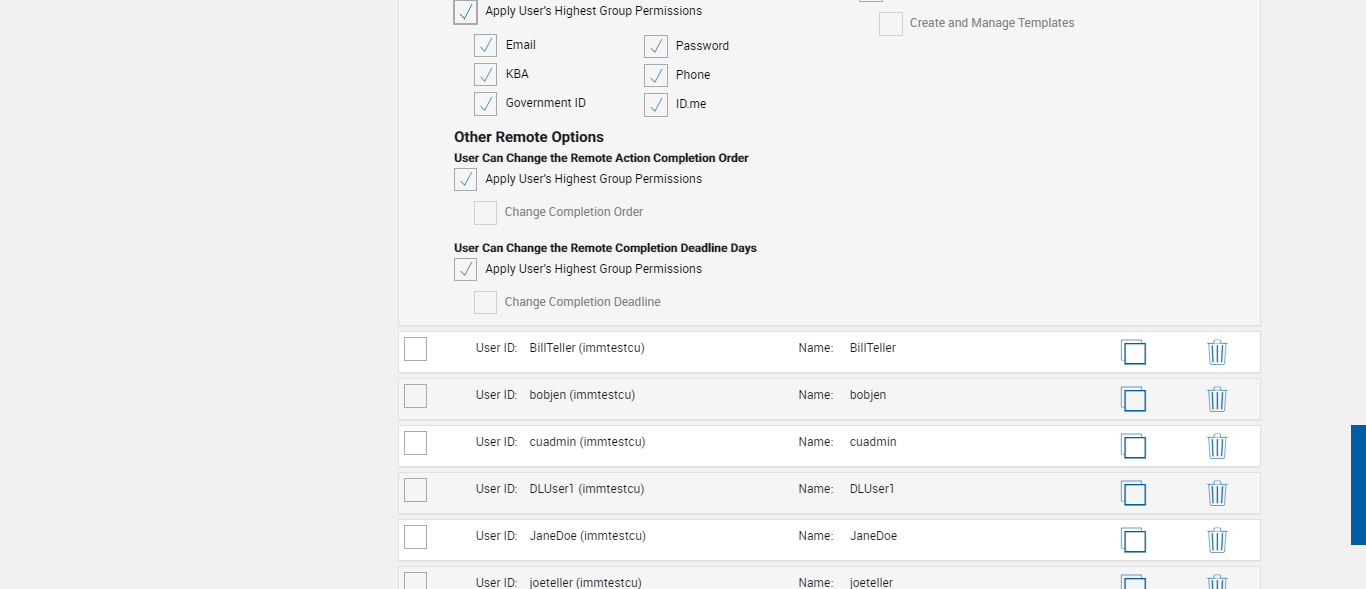The width and height of the screenshot is (1366, 589).
Task: Uncheck group permissions under Completion Deadline Days
Action: tap(465, 269)
